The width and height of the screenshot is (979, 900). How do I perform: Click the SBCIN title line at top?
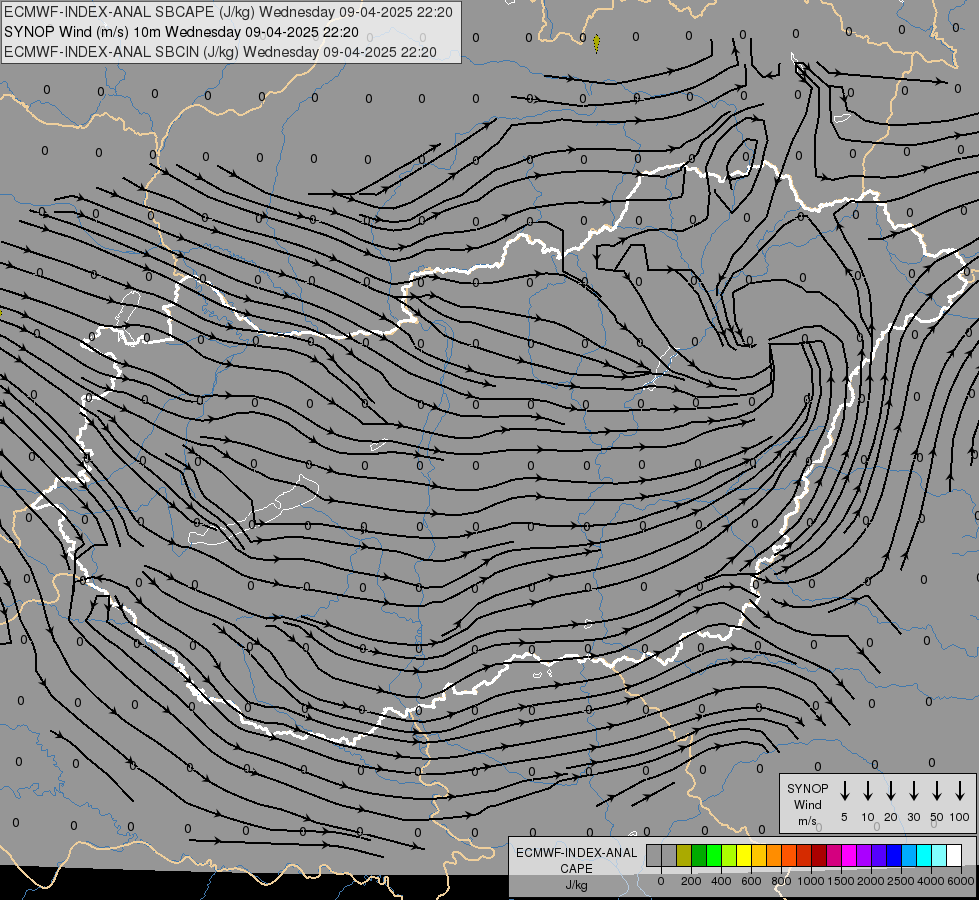(x=220, y=52)
